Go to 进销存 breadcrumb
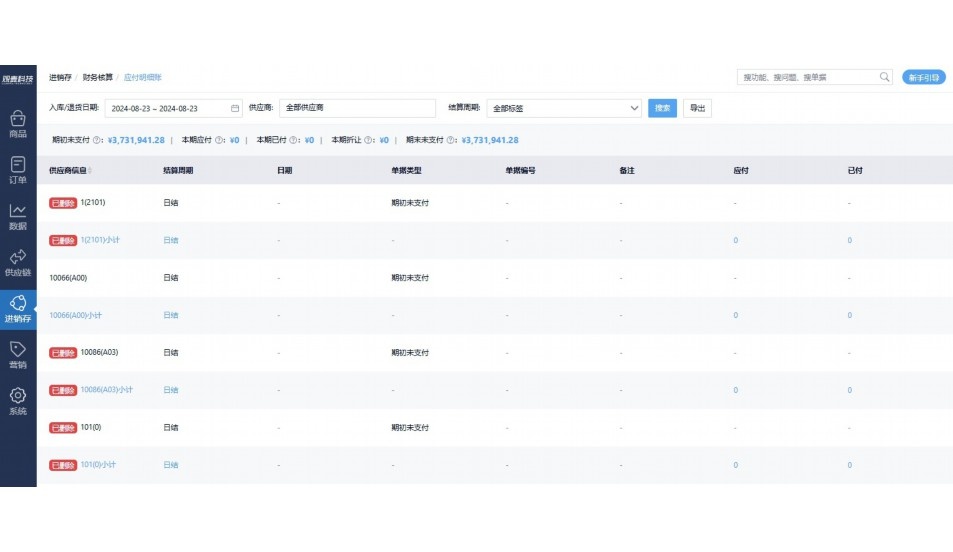Viewport: 953px width, 552px height. [60, 77]
